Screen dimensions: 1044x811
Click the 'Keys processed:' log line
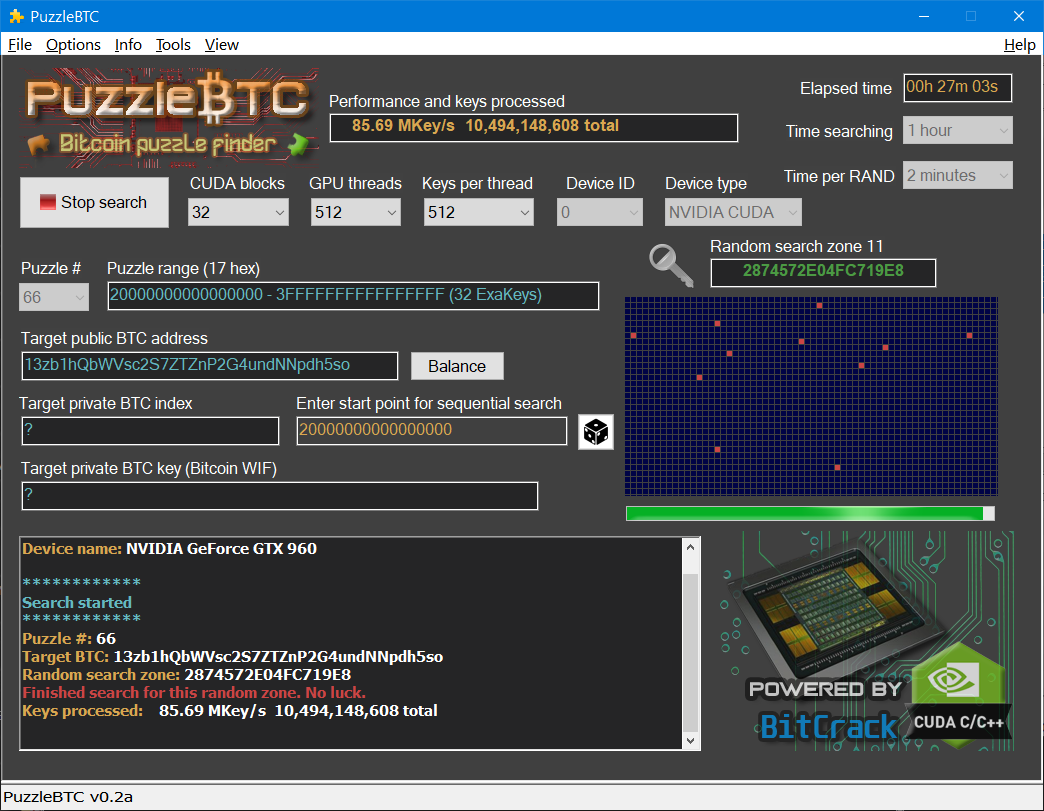pyautogui.click(x=230, y=710)
